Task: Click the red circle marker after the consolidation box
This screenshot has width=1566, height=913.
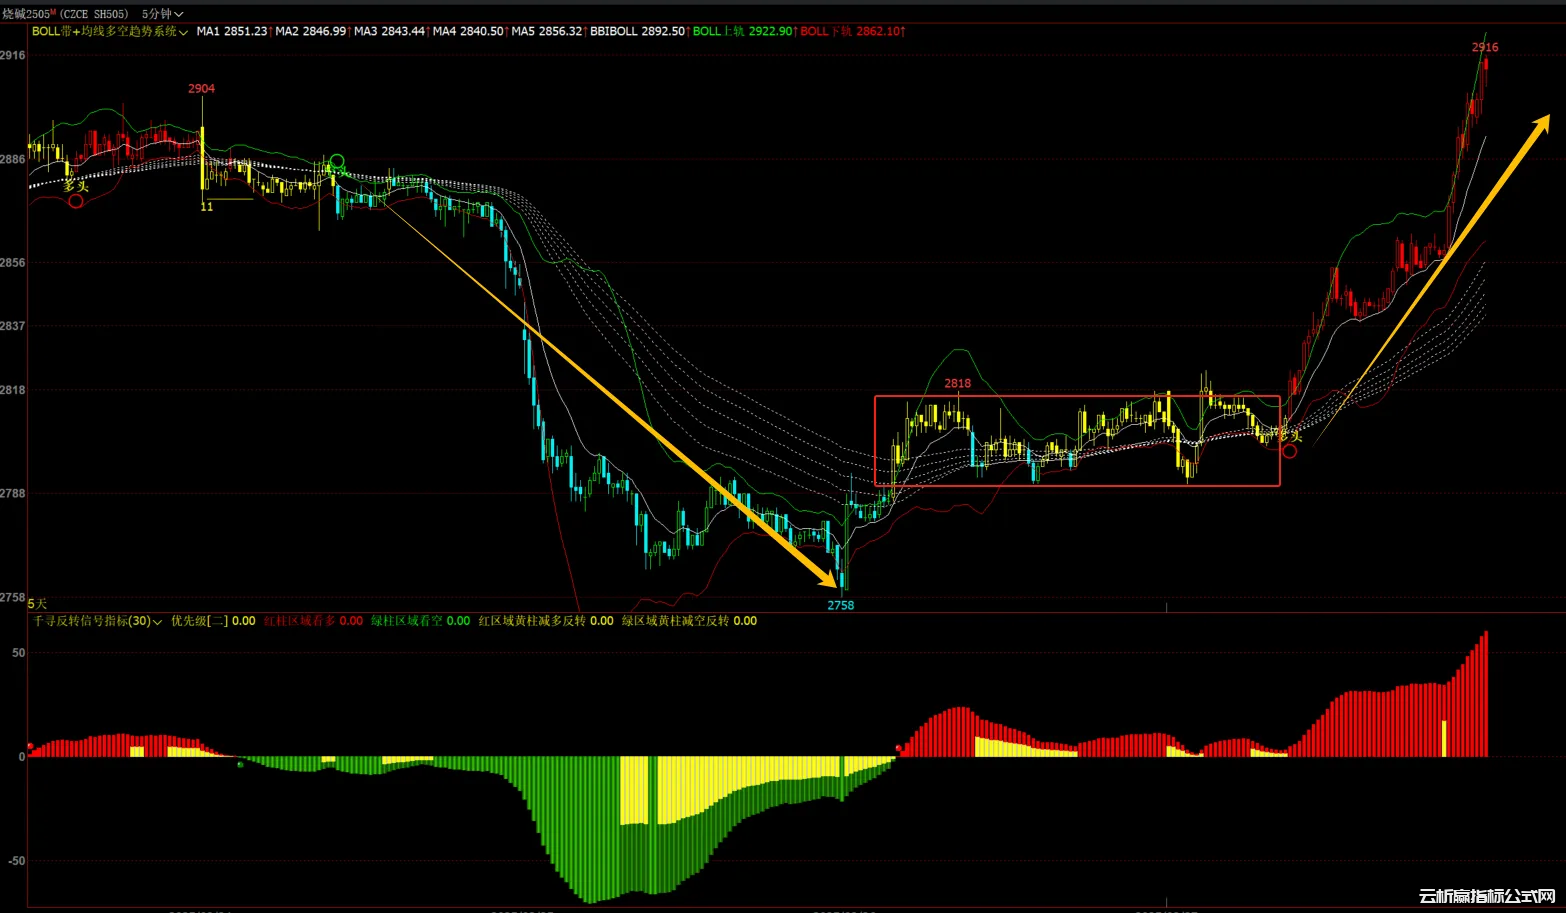Action: point(1289,451)
